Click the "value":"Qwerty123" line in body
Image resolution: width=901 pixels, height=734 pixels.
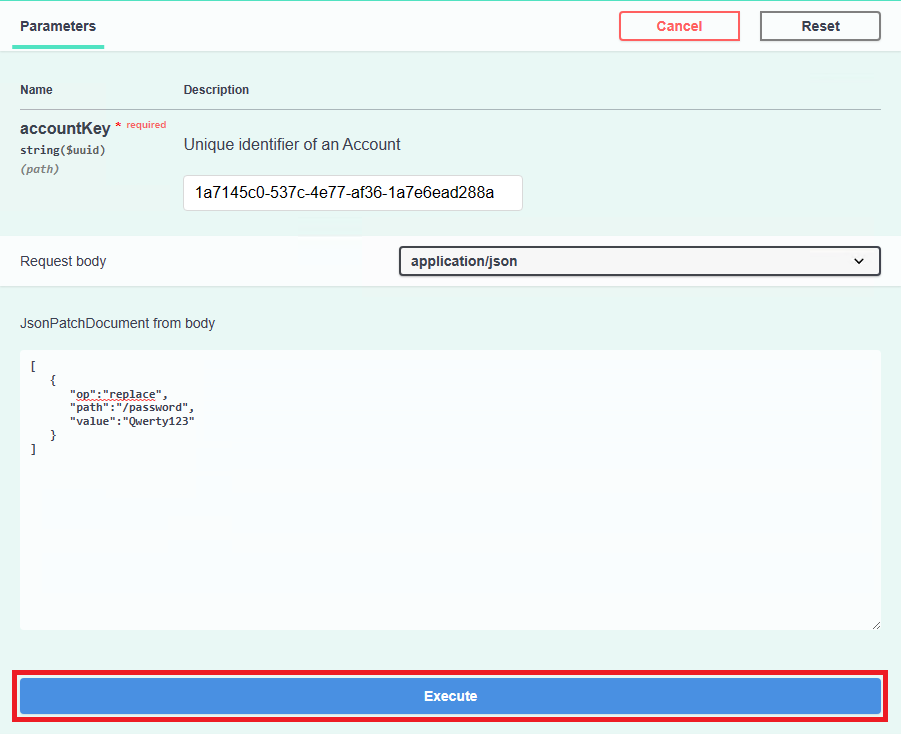pos(132,422)
